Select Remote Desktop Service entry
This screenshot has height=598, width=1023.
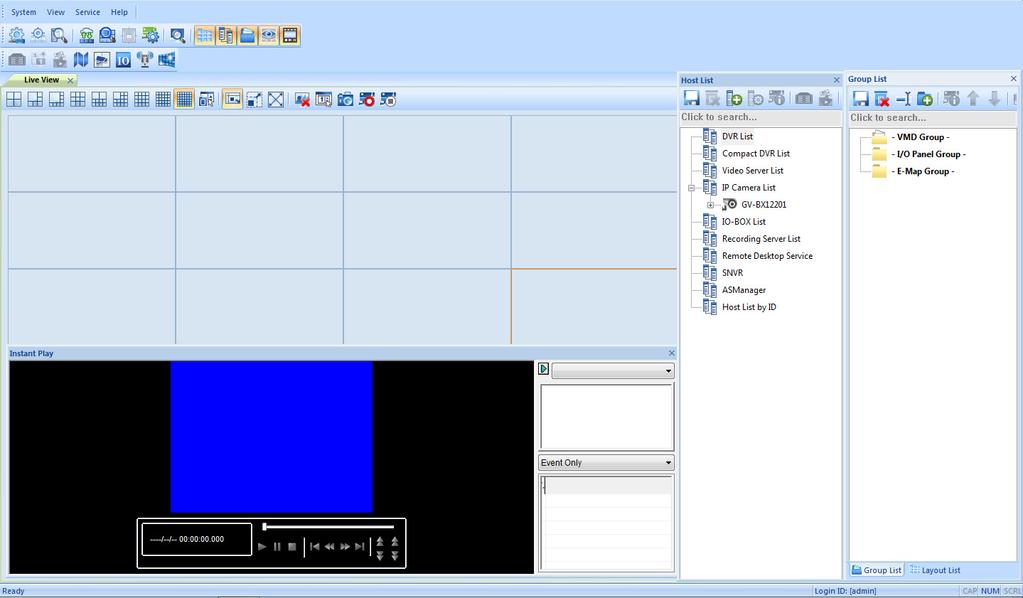(767, 256)
